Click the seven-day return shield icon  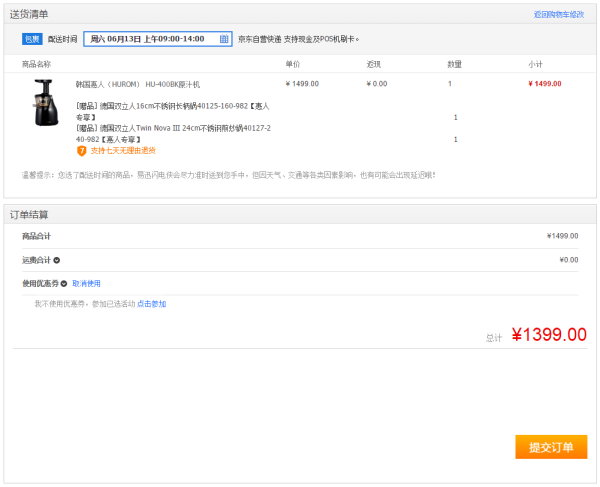81,151
